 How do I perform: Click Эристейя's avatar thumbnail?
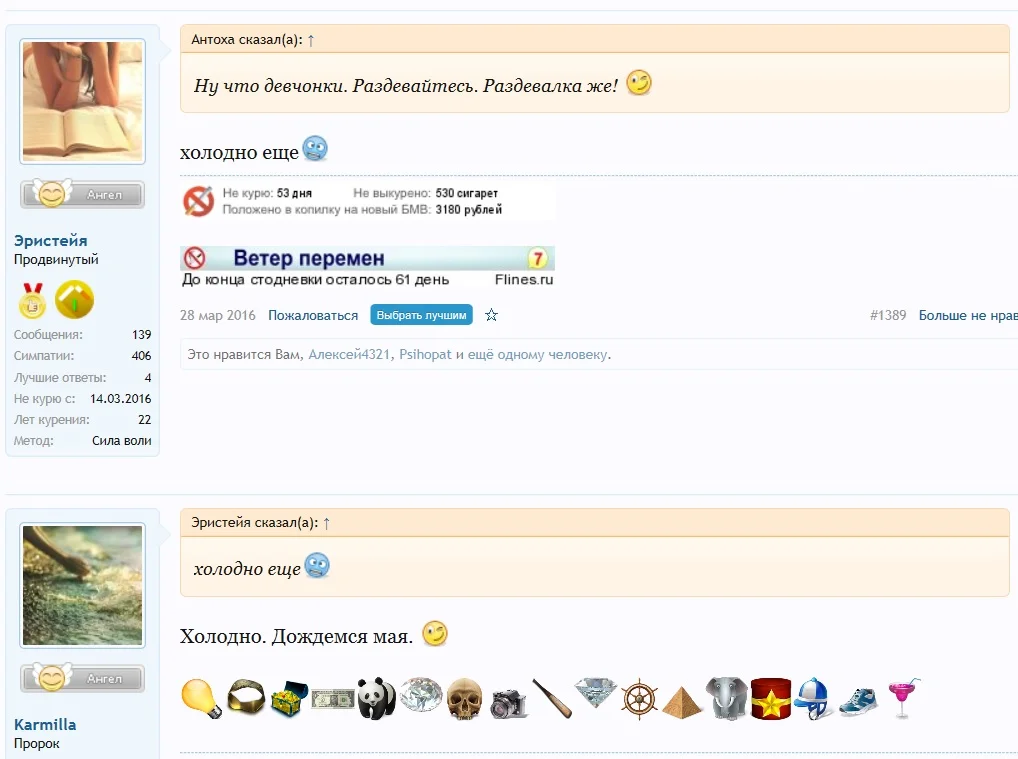click(82, 100)
